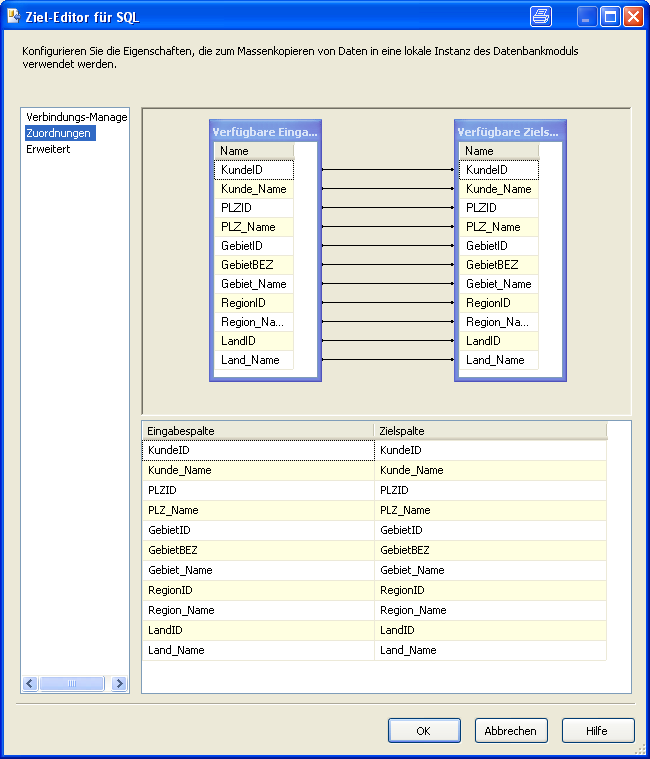This screenshot has width=650, height=759.
Task: Open Eingabespalte cell Gebiet_Name in grid
Action: [x=258, y=570]
